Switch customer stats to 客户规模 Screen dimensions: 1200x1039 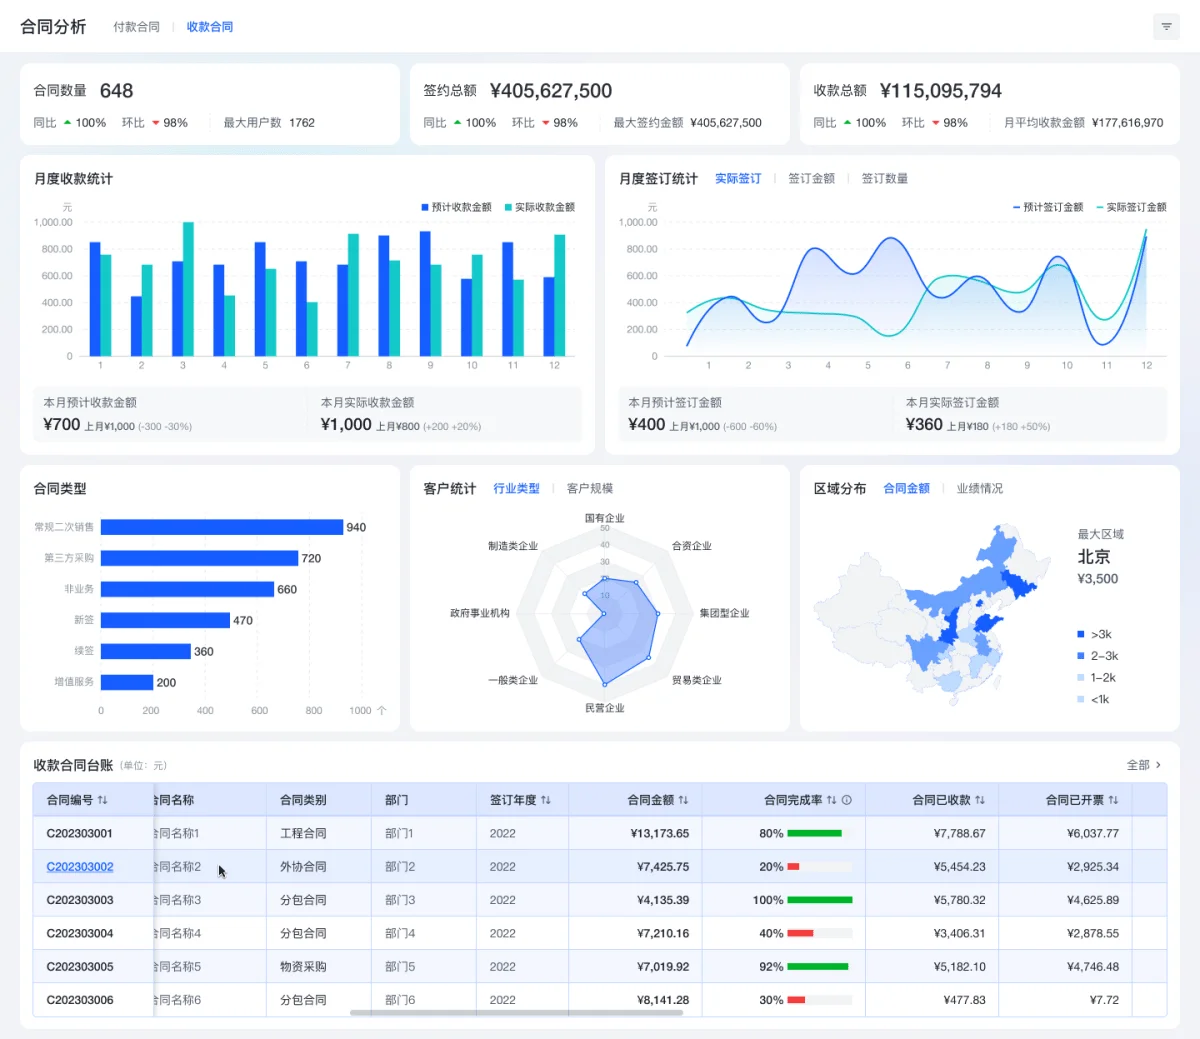[589, 489]
